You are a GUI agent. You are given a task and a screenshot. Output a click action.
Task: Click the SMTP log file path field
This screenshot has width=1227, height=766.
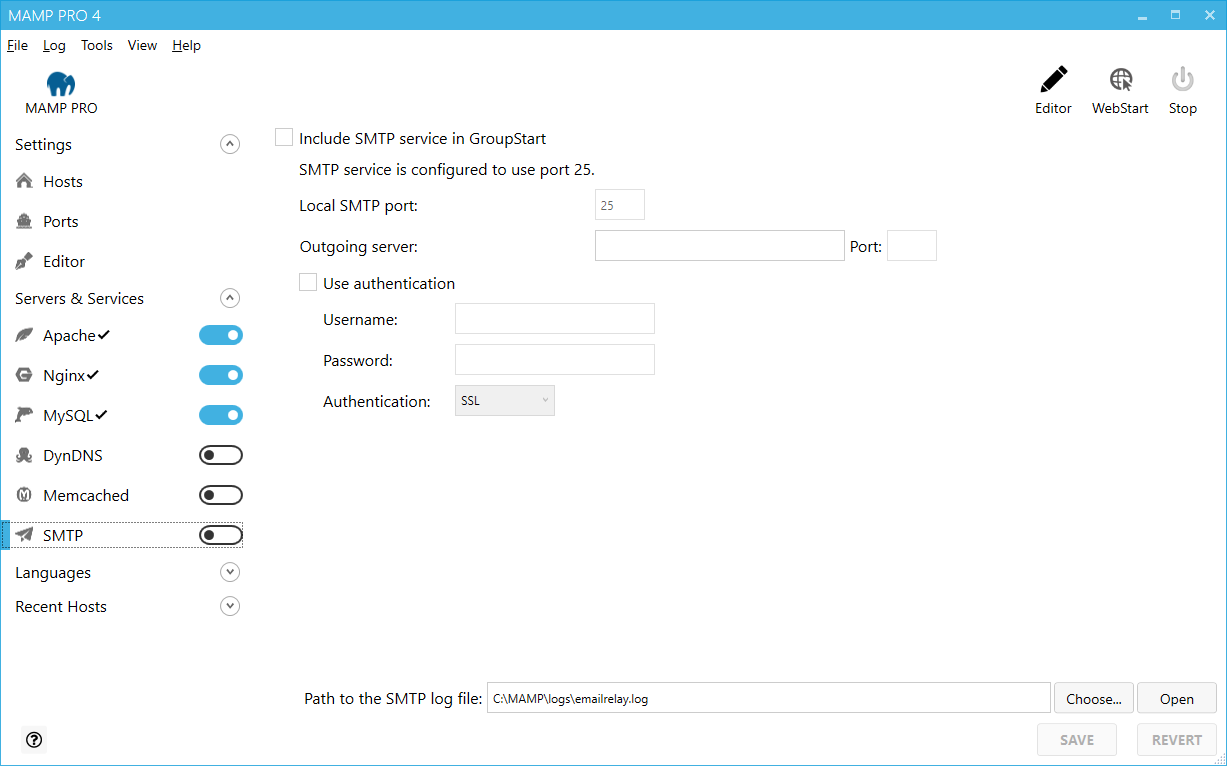click(769, 698)
